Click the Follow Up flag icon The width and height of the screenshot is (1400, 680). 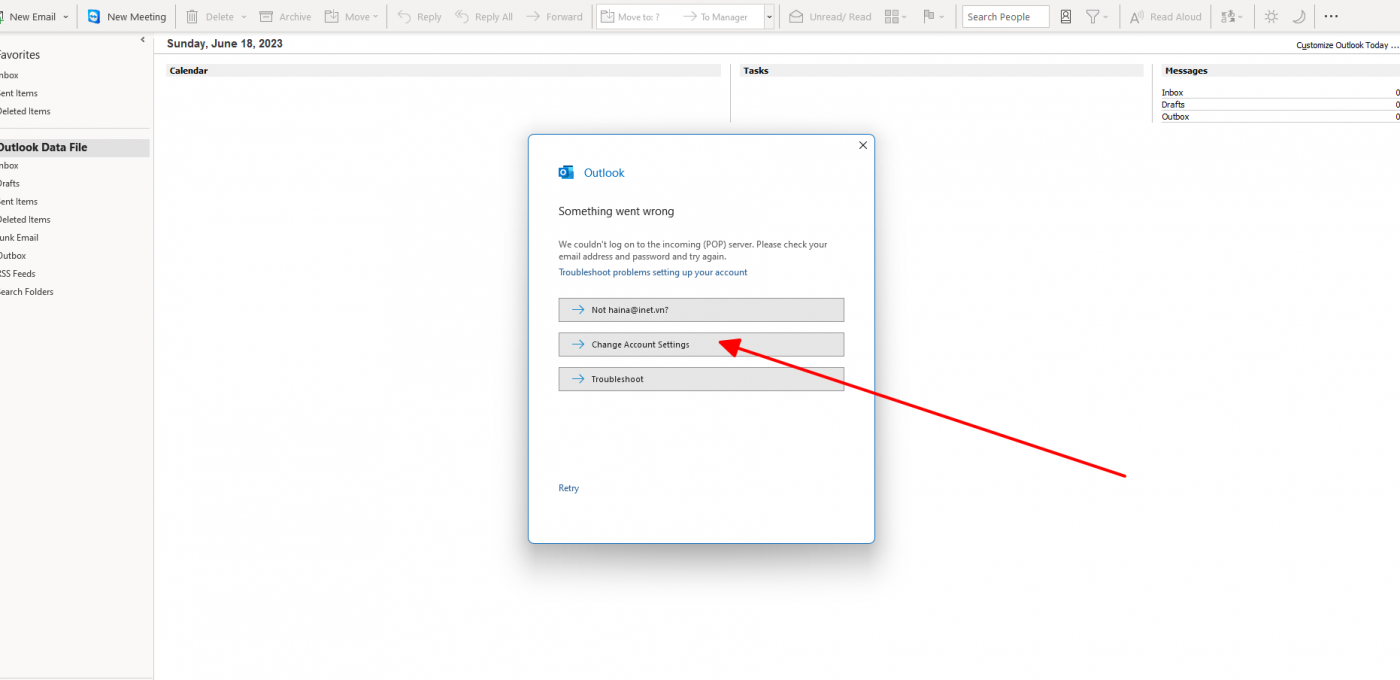tap(928, 17)
